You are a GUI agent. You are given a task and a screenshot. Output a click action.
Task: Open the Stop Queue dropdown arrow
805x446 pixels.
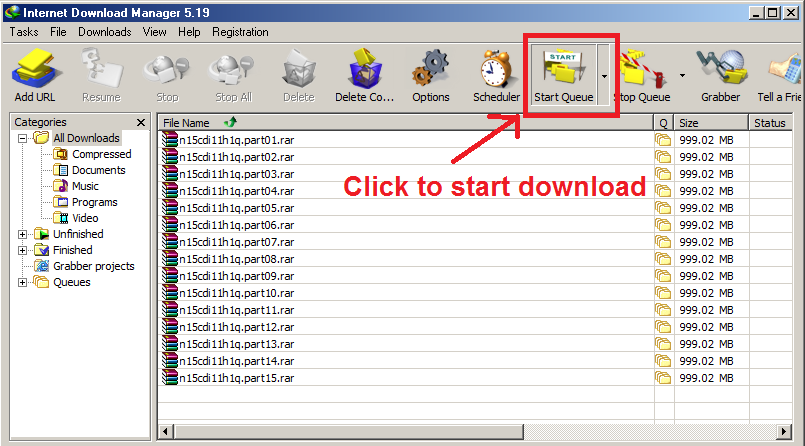(682, 75)
